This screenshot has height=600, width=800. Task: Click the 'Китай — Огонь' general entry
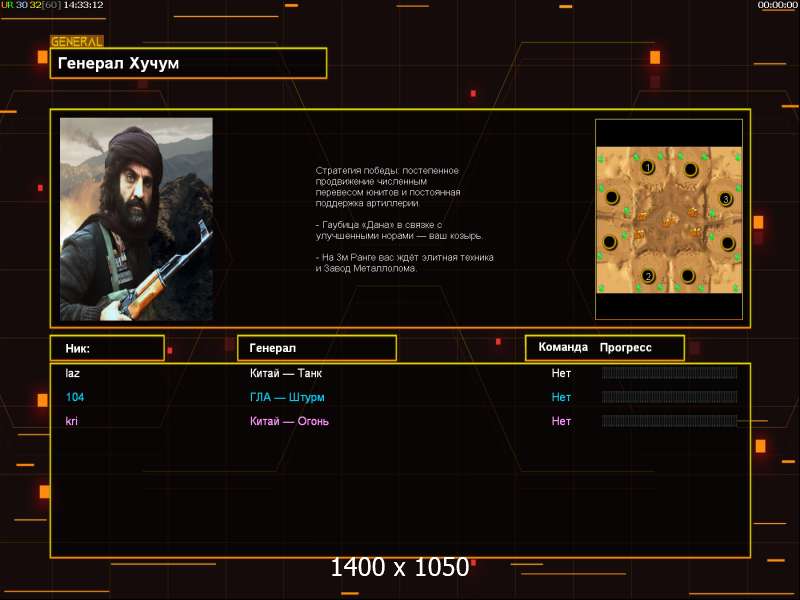[289, 421]
